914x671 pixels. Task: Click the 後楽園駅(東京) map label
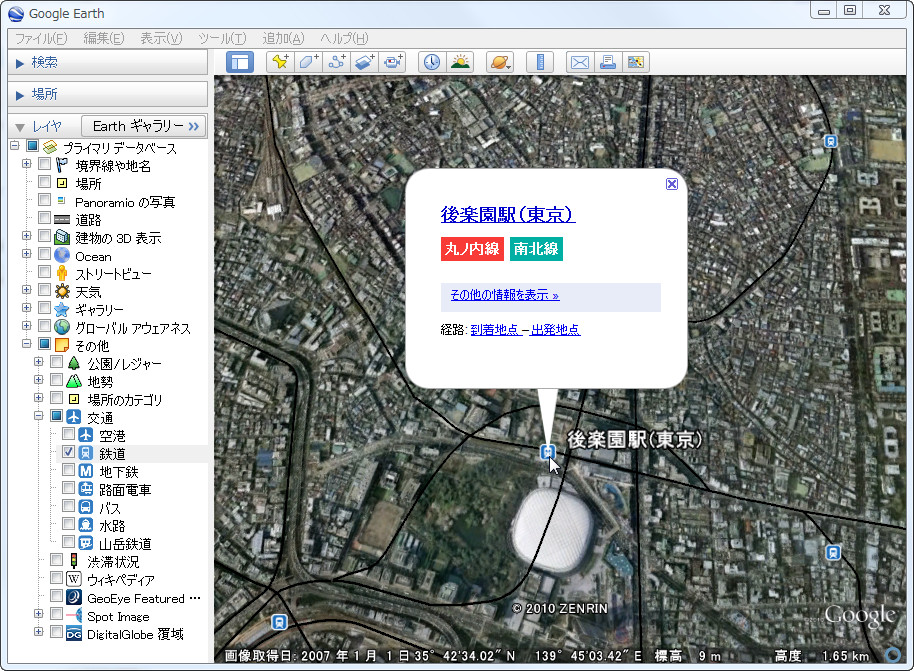(x=635, y=440)
